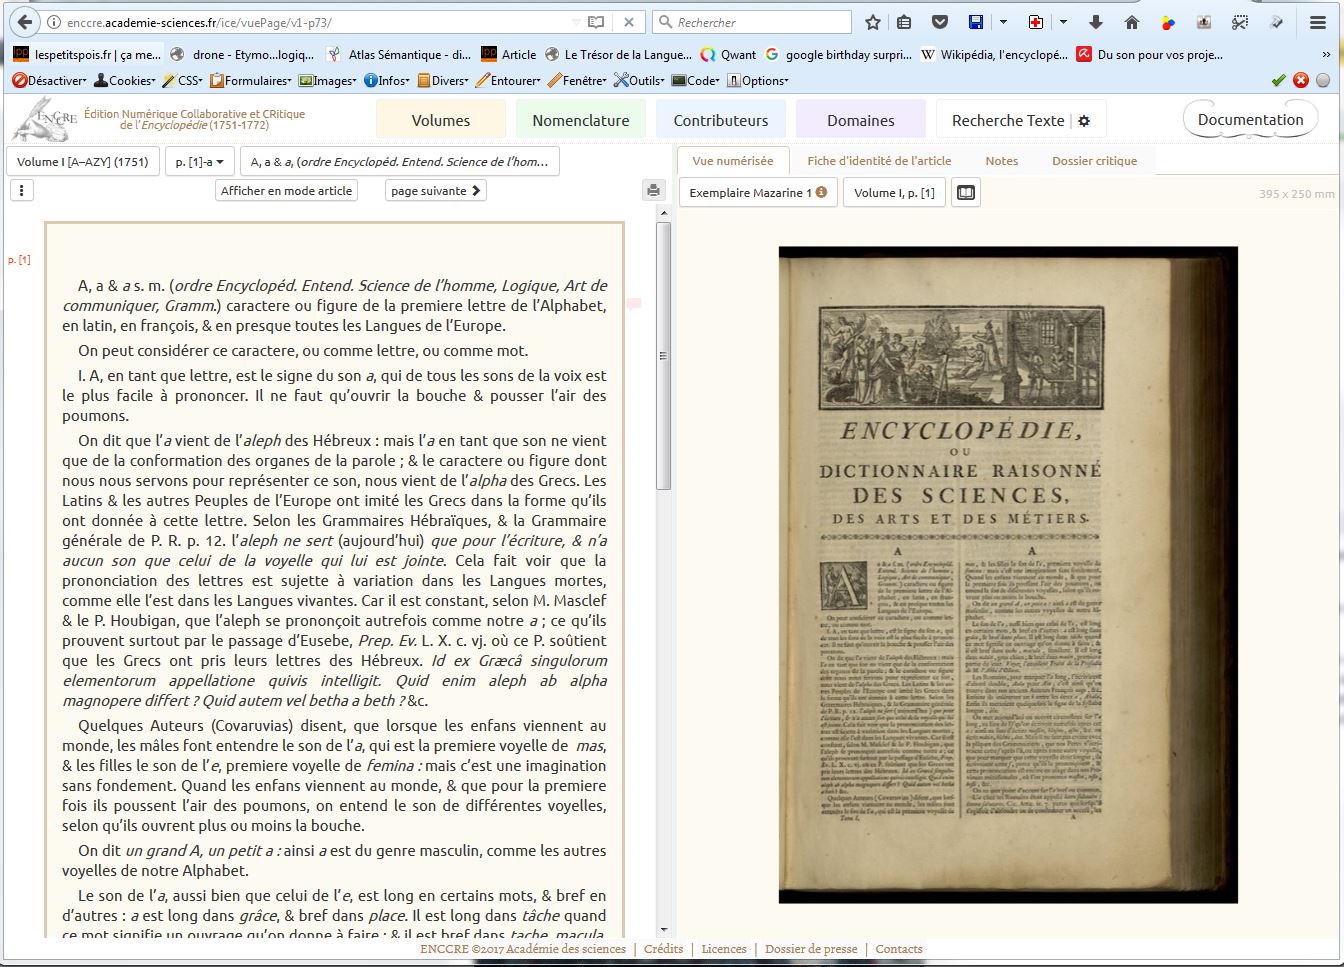Toggle reader view in the address bar
Image resolution: width=1344 pixels, height=967 pixels.
pyautogui.click(x=596, y=22)
